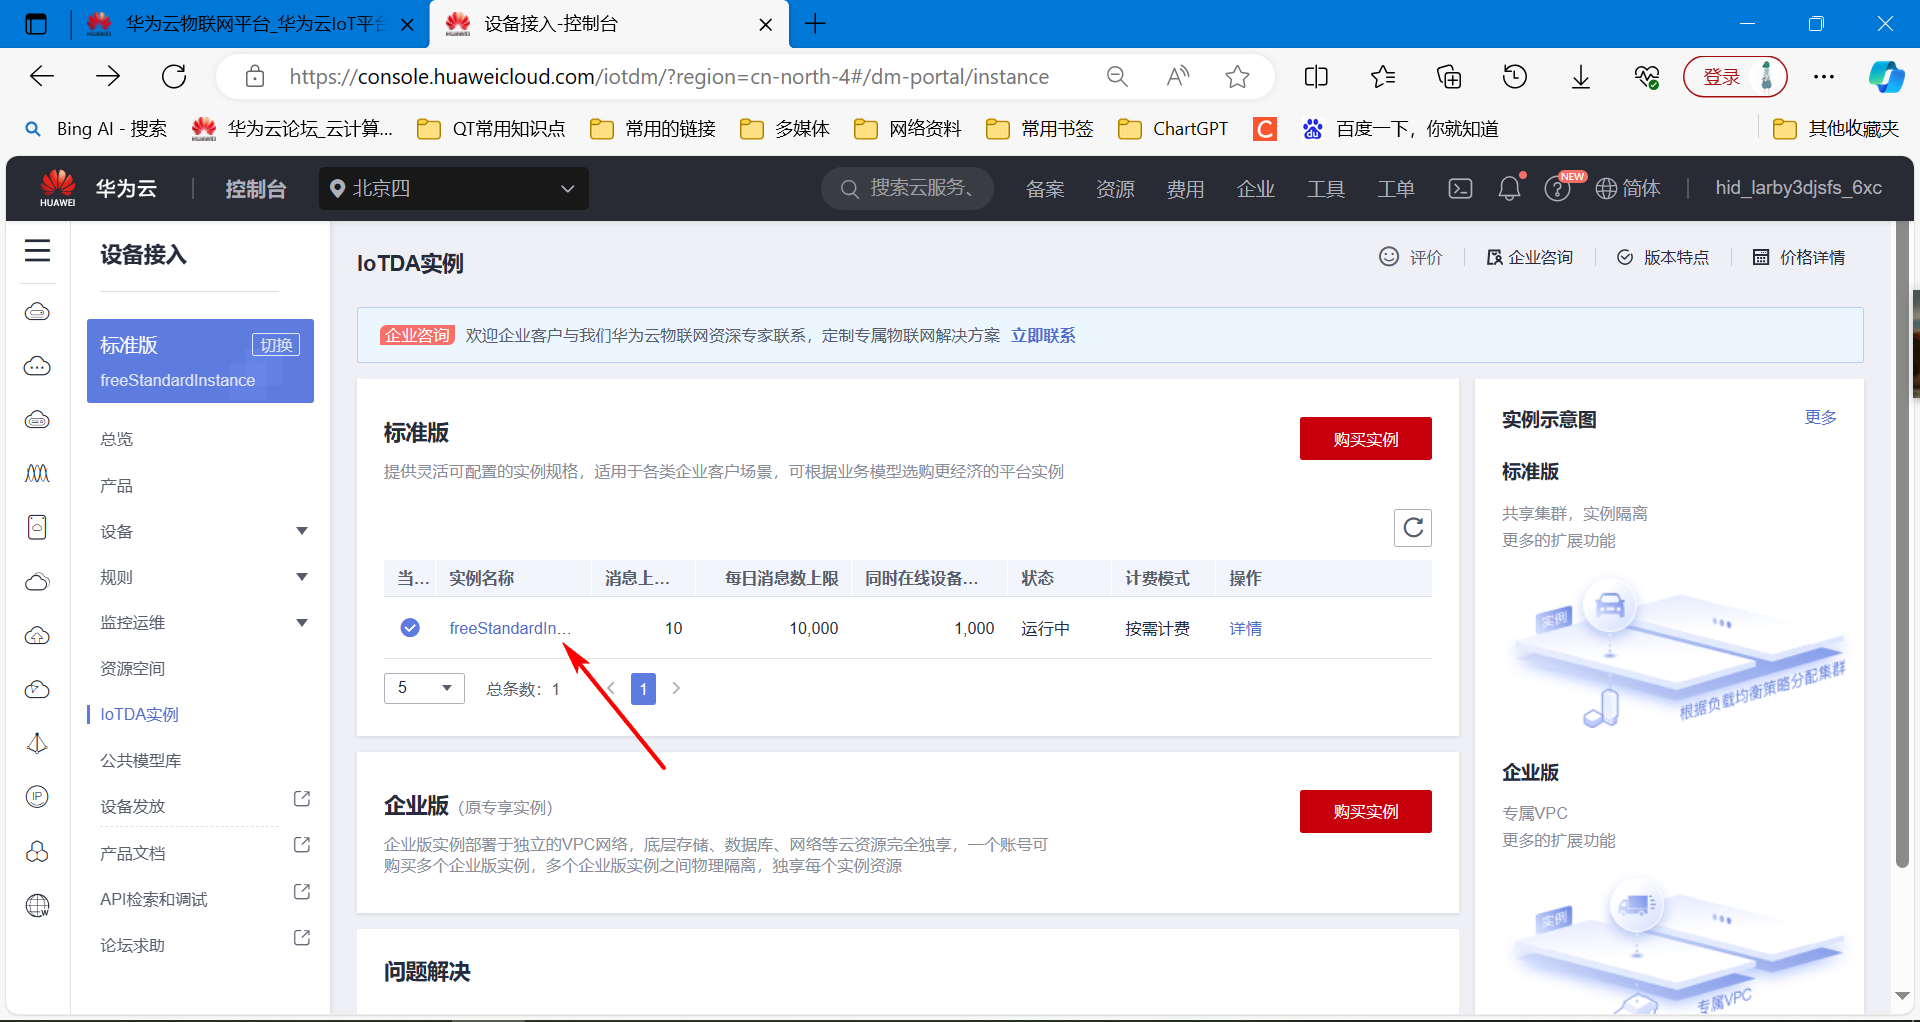Screen dimensions: 1920x1022
Task: Add this page to favorites
Action: 1237,76
